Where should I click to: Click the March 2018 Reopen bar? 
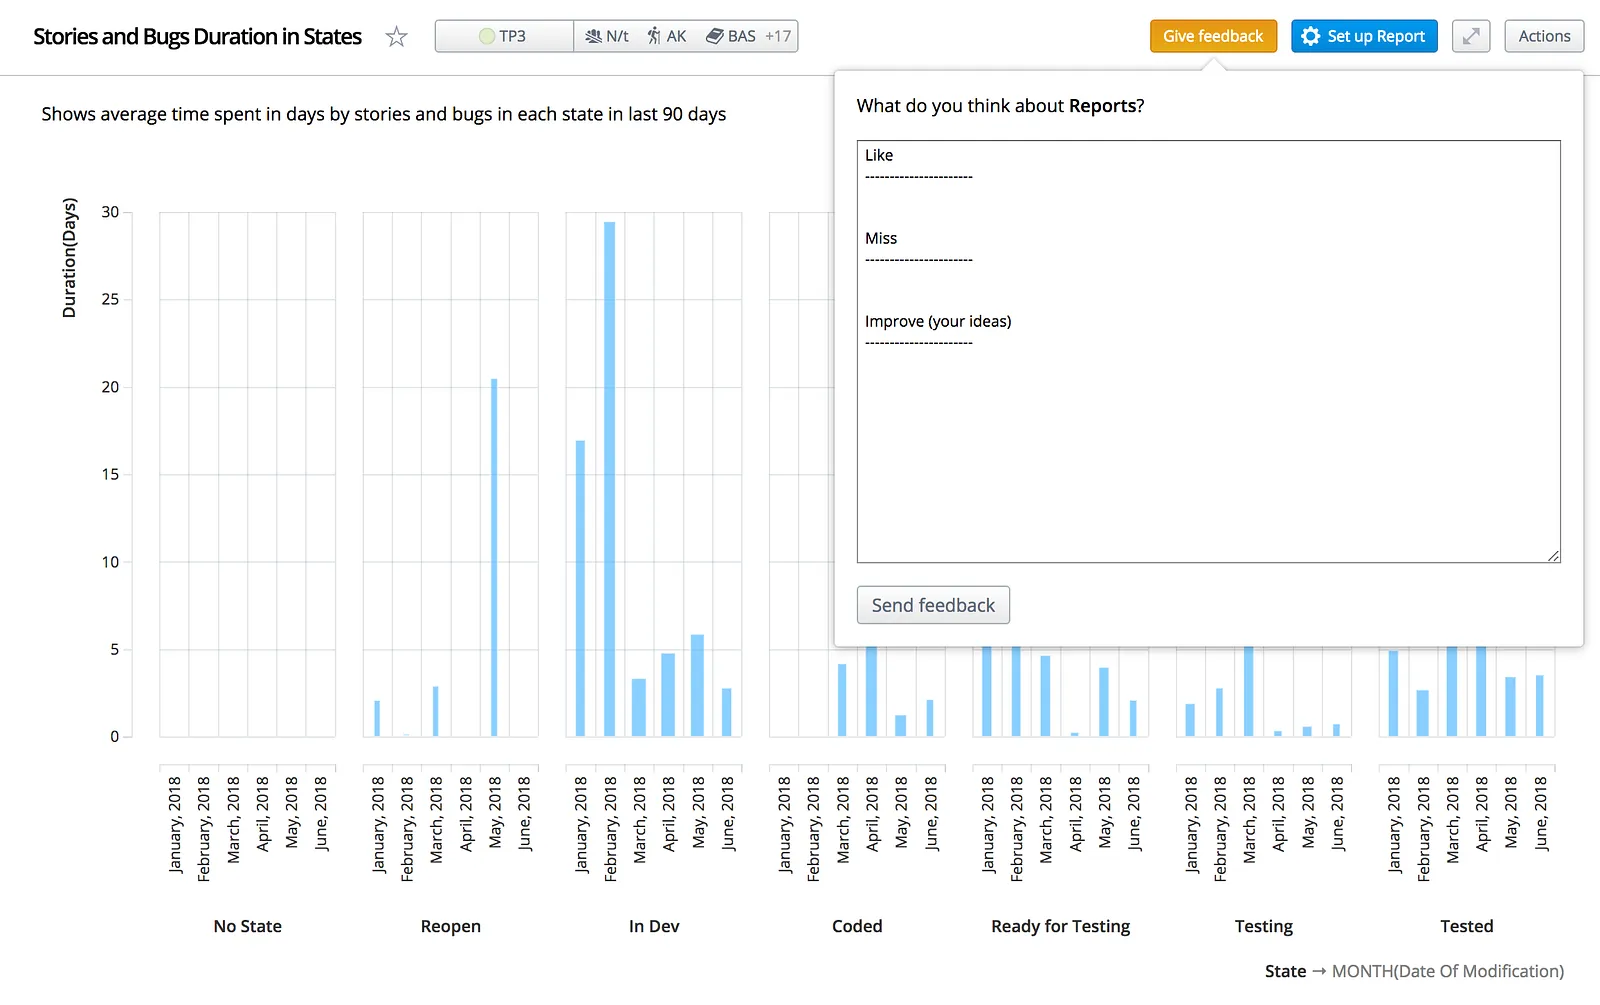(x=436, y=711)
